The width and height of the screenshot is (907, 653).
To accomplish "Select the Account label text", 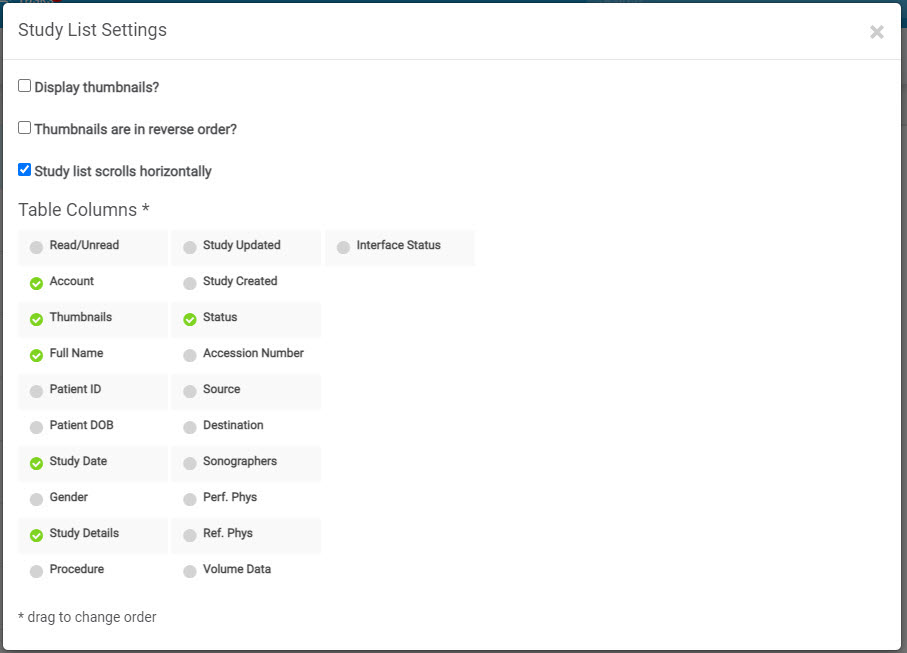I will pyautogui.click(x=72, y=281).
